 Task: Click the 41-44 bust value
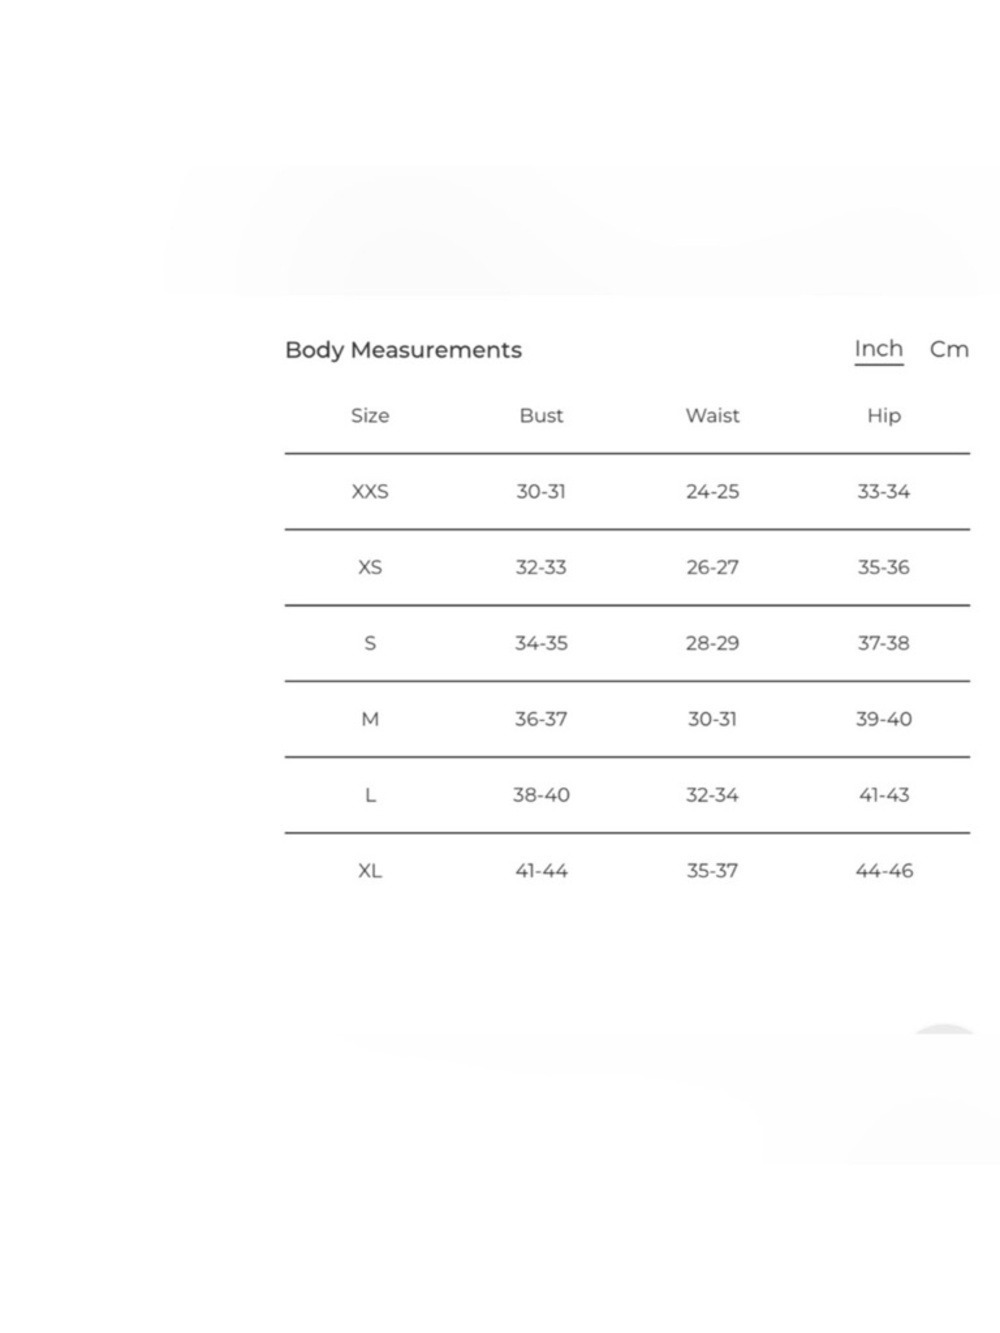click(541, 871)
